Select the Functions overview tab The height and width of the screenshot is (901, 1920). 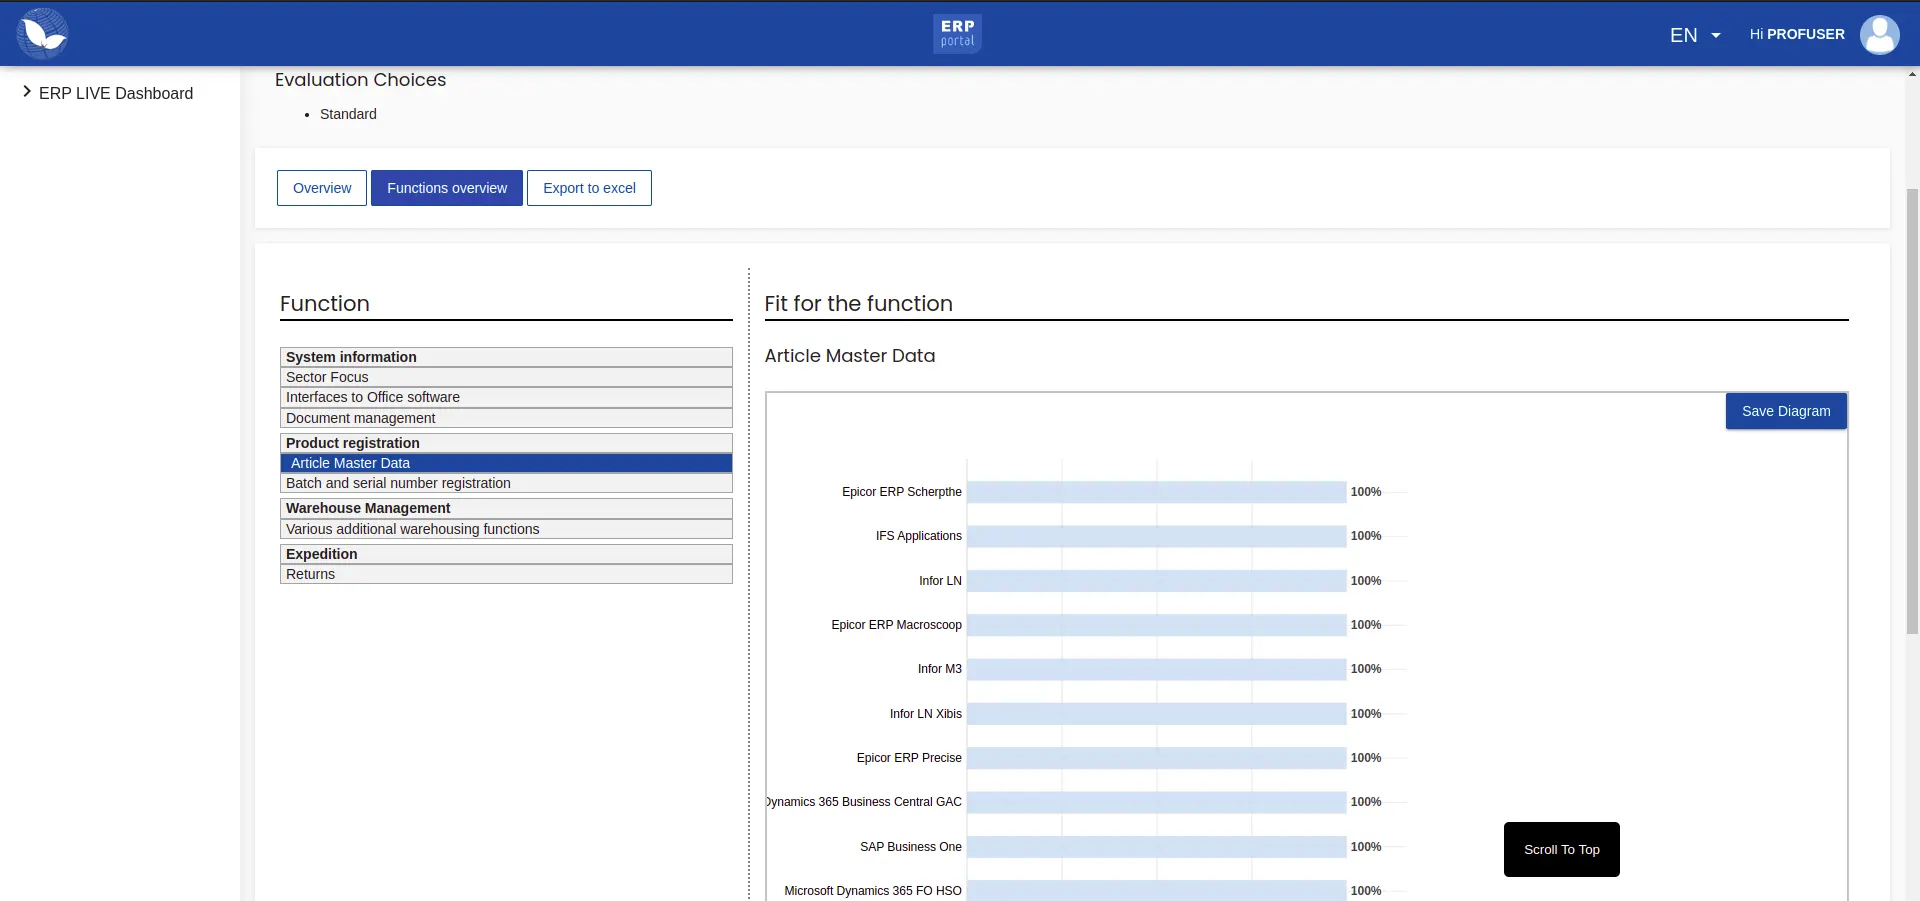(x=447, y=188)
